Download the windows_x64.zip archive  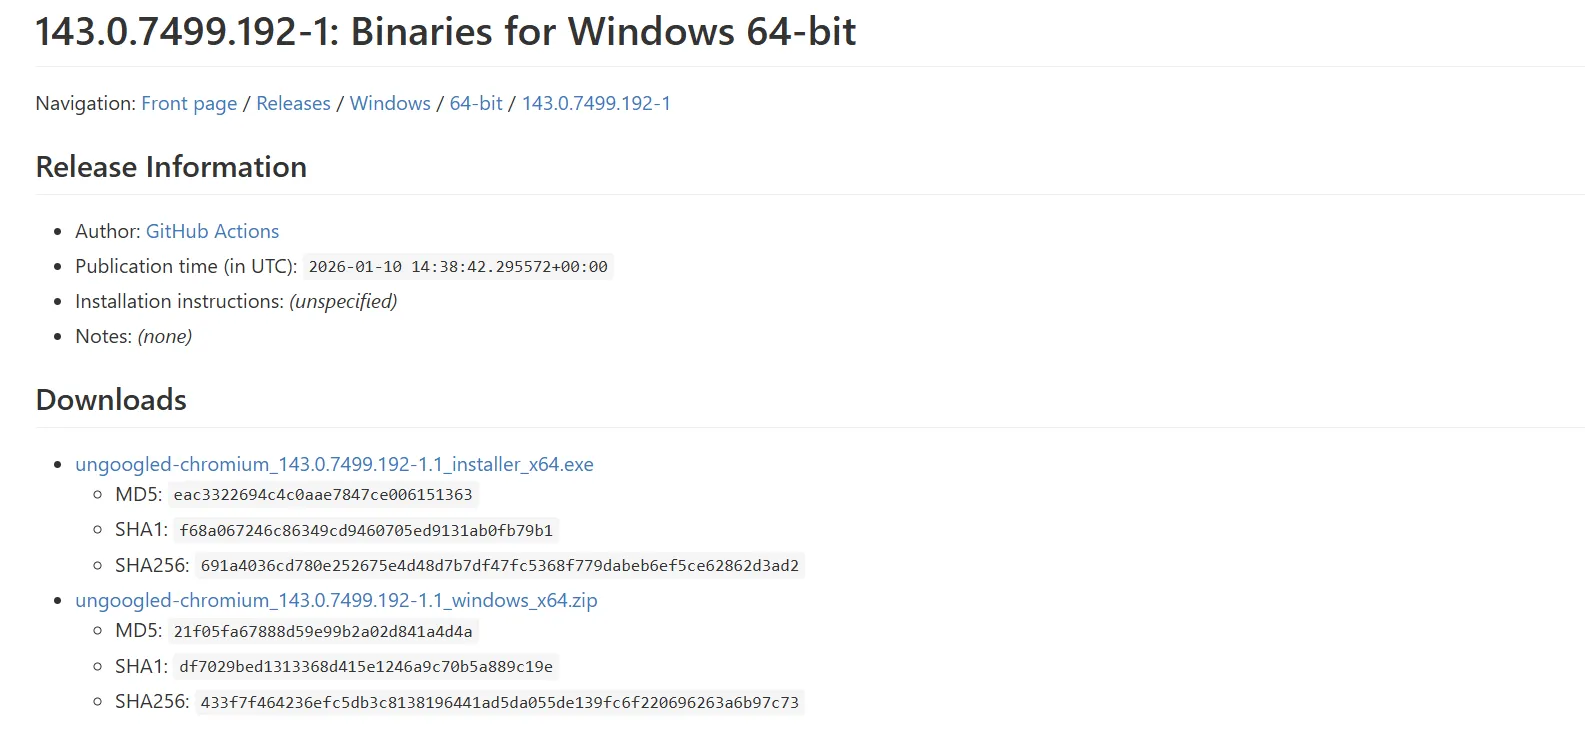coord(336,600)
